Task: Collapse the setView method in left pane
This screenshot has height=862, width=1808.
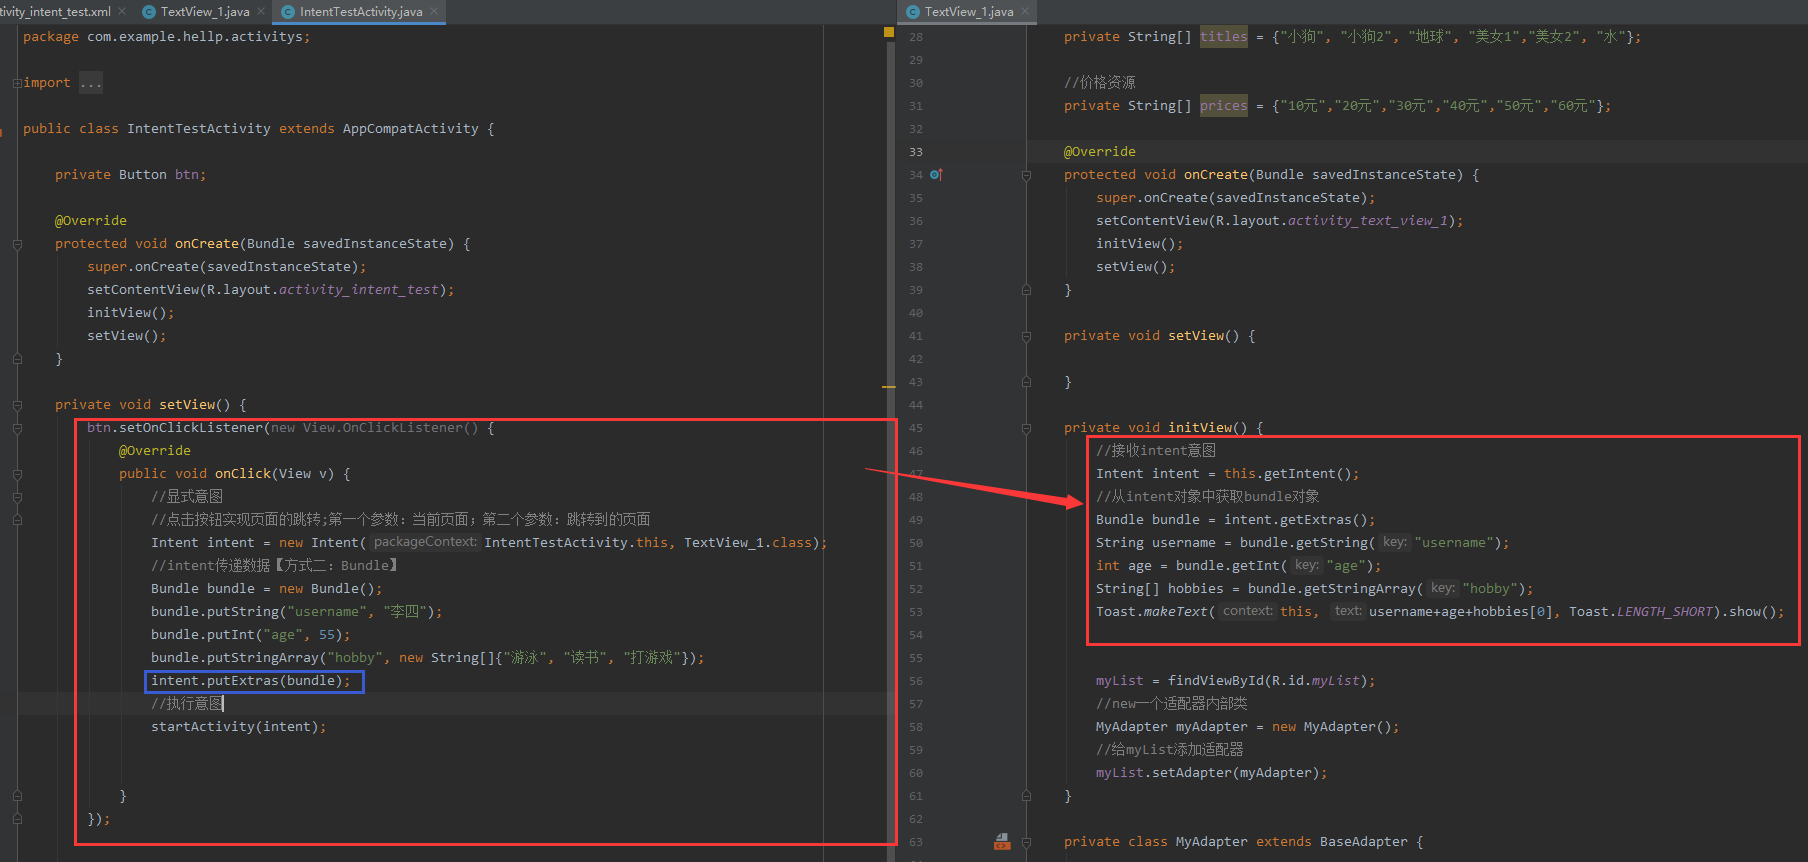Action: [17, 405]
